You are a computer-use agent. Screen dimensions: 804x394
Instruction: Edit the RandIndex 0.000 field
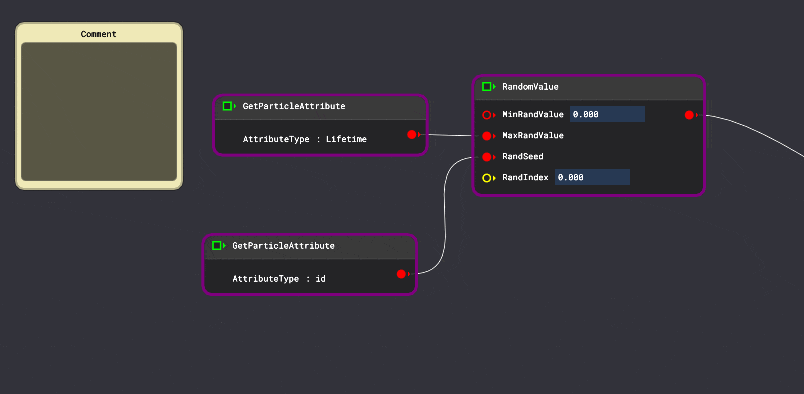coord(592,177)
